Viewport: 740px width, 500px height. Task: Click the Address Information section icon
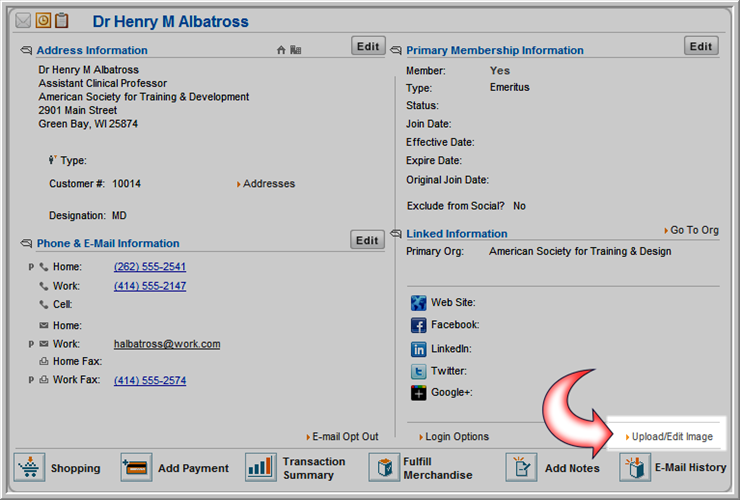pos(26,50)
